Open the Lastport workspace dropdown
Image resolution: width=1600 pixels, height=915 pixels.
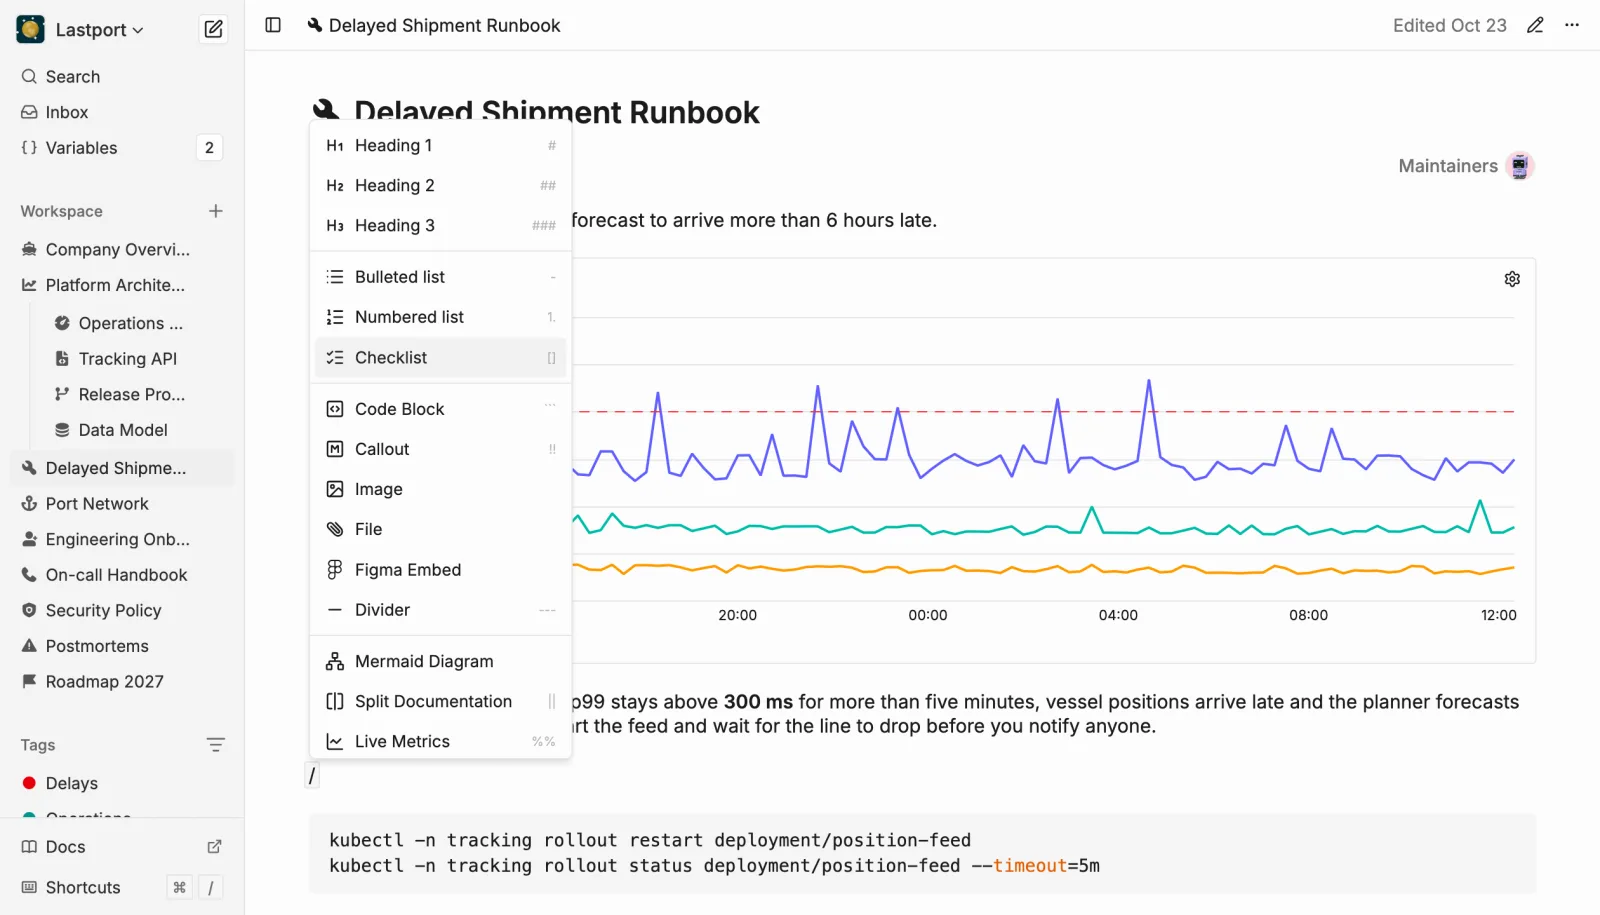click(x=100, y=30)
